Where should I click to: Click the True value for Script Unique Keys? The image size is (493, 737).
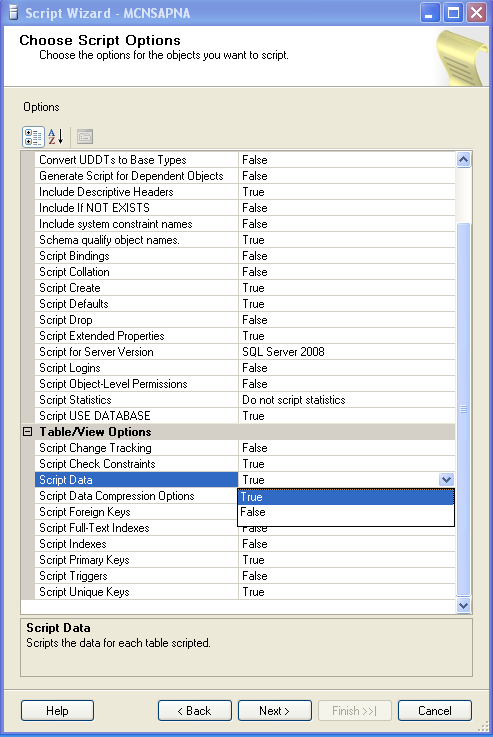pos(253,592)
